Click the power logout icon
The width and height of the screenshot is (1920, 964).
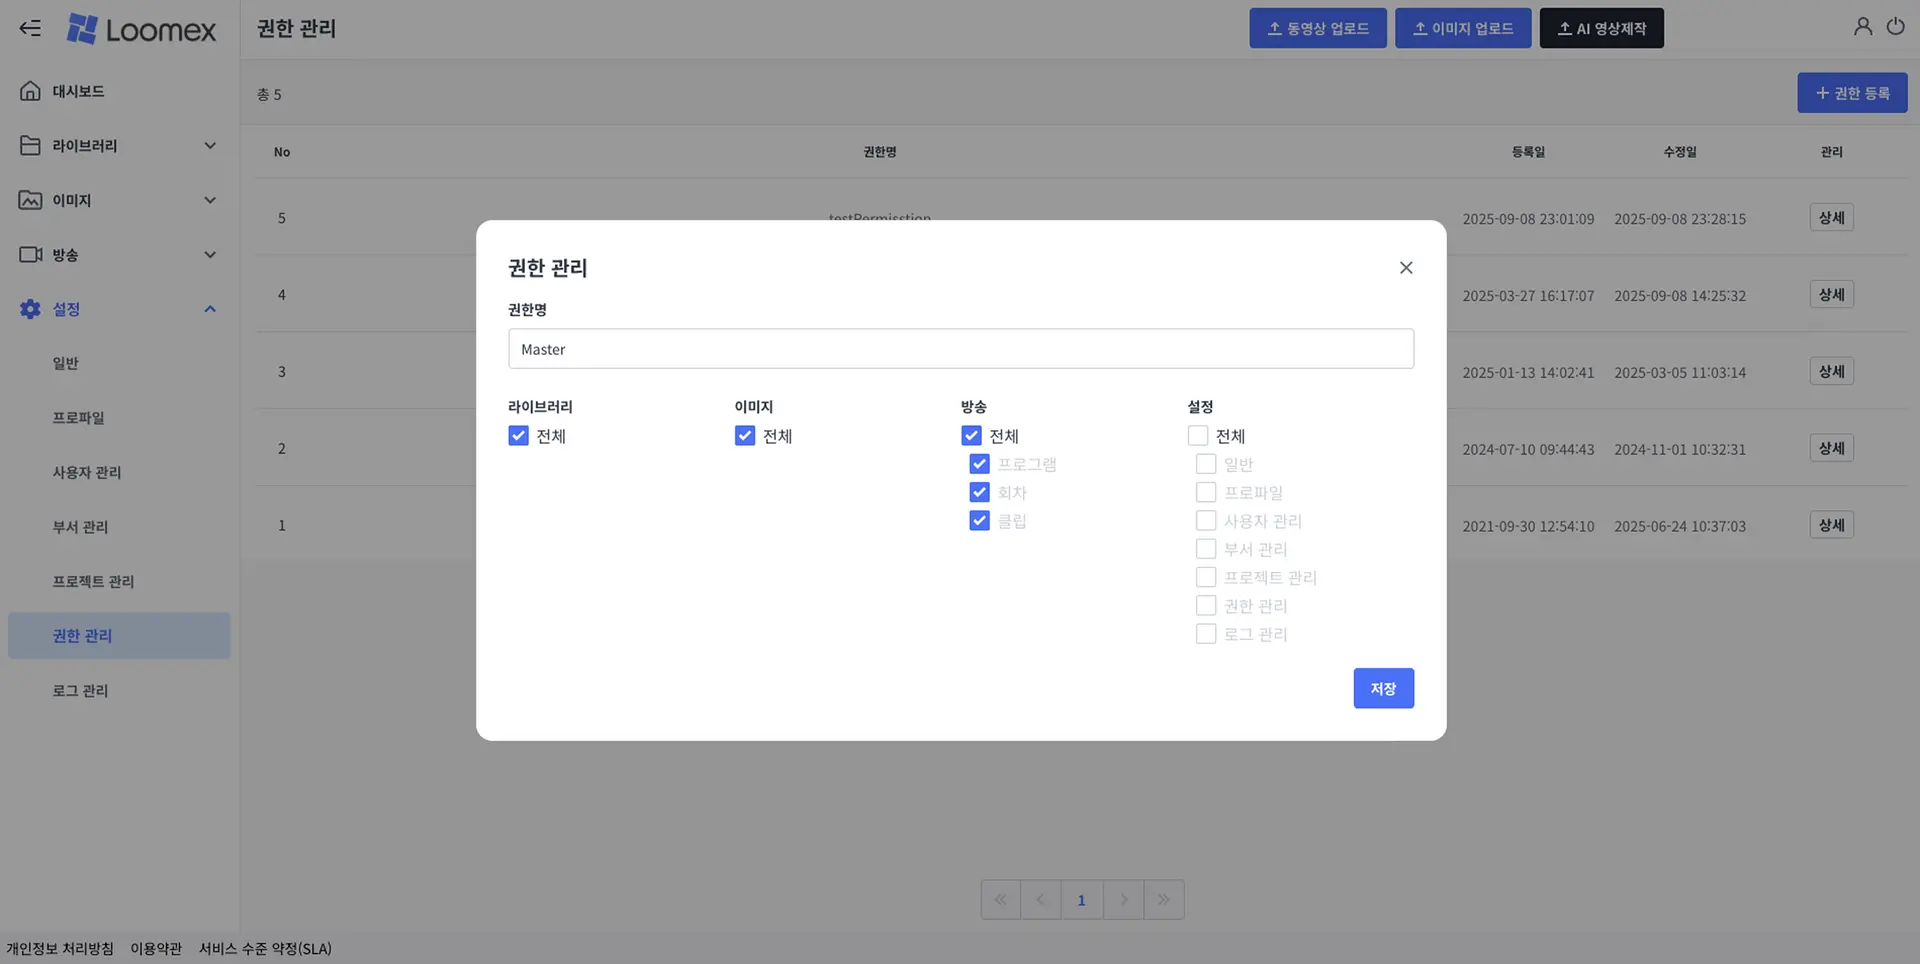[1895, 27]
